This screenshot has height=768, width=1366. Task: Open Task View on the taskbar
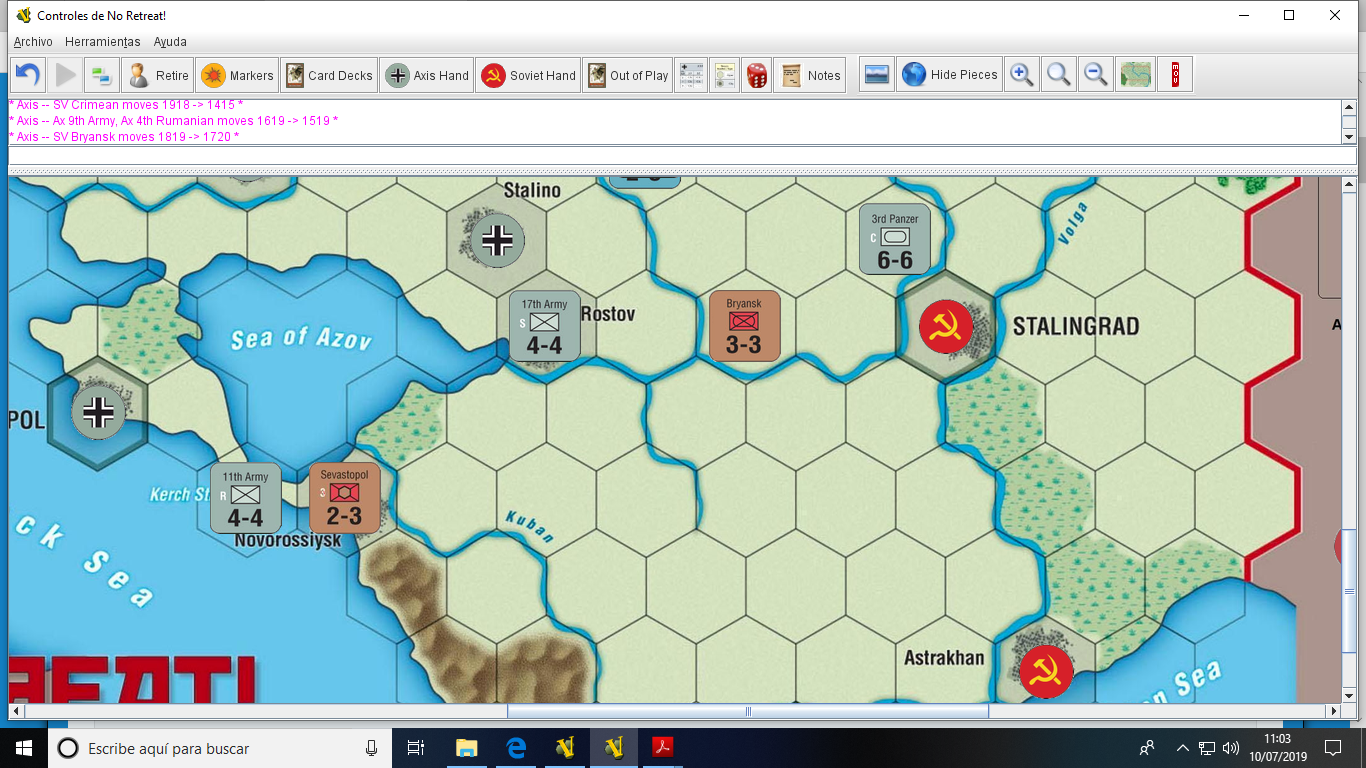[416, 748]
